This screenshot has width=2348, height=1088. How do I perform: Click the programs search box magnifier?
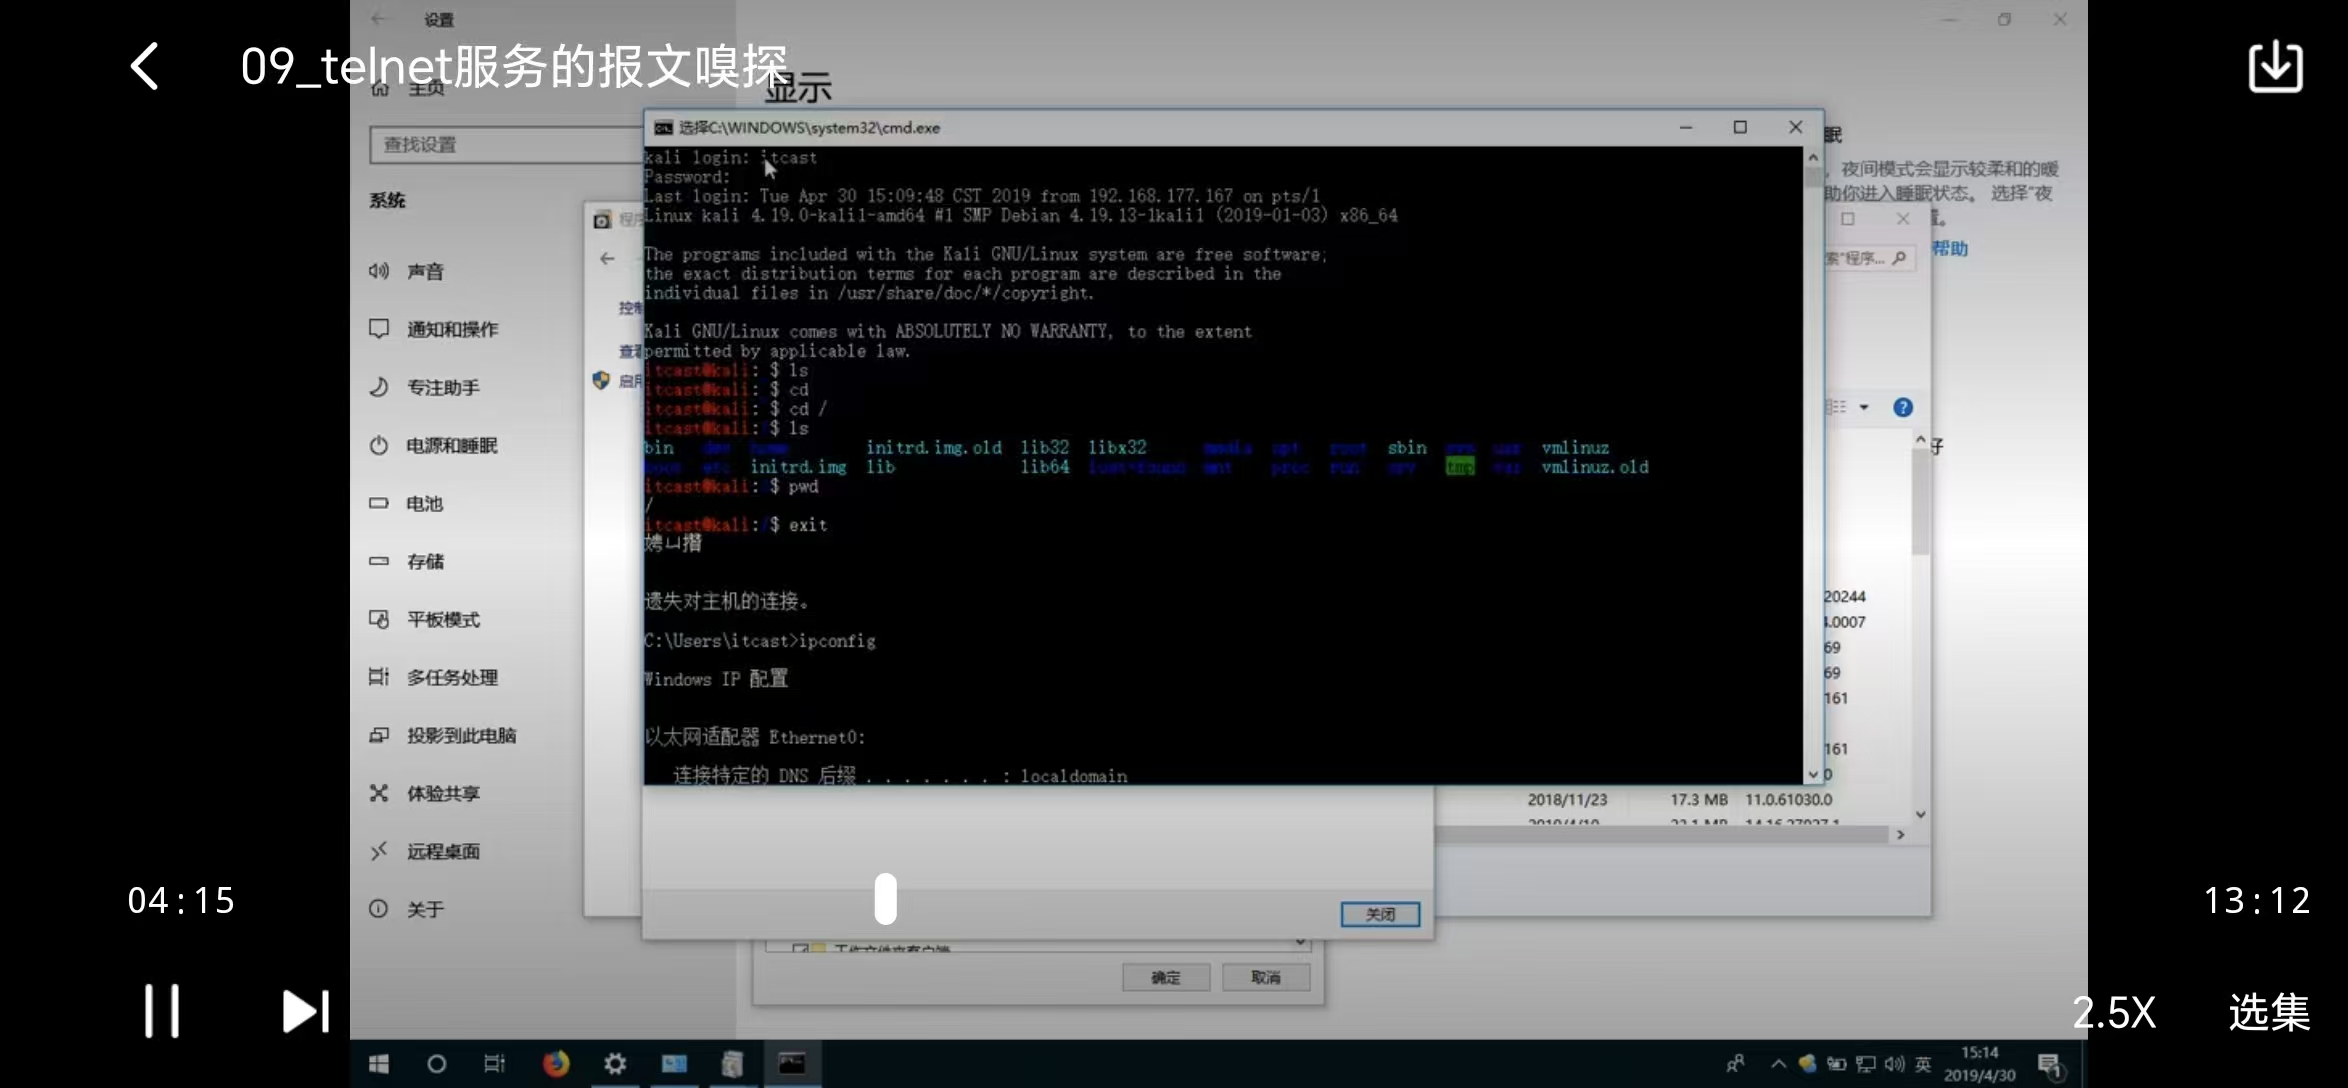[1899, 258]
